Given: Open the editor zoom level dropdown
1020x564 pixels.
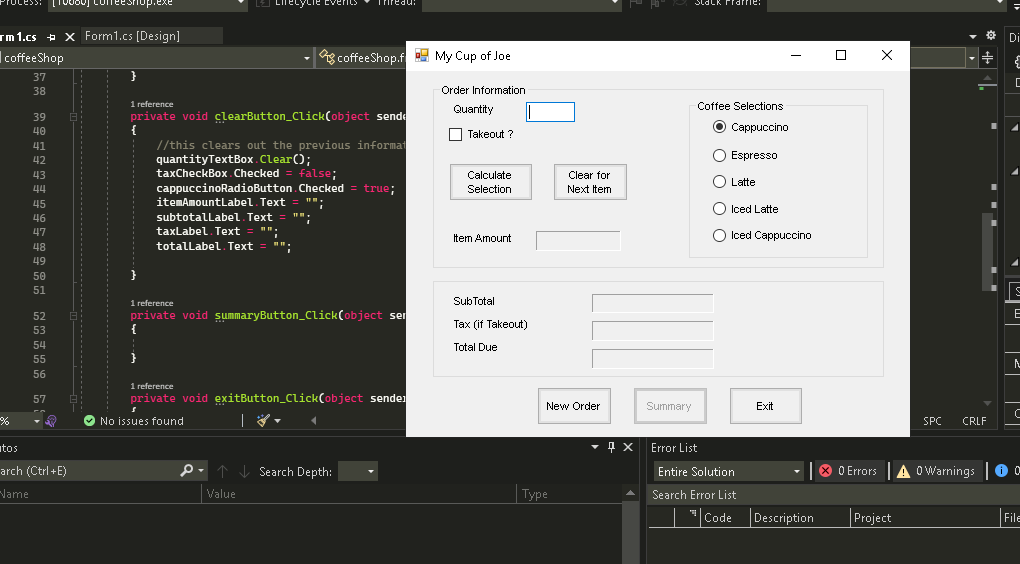Looking at the screenshot, I should tap(36, 421).
